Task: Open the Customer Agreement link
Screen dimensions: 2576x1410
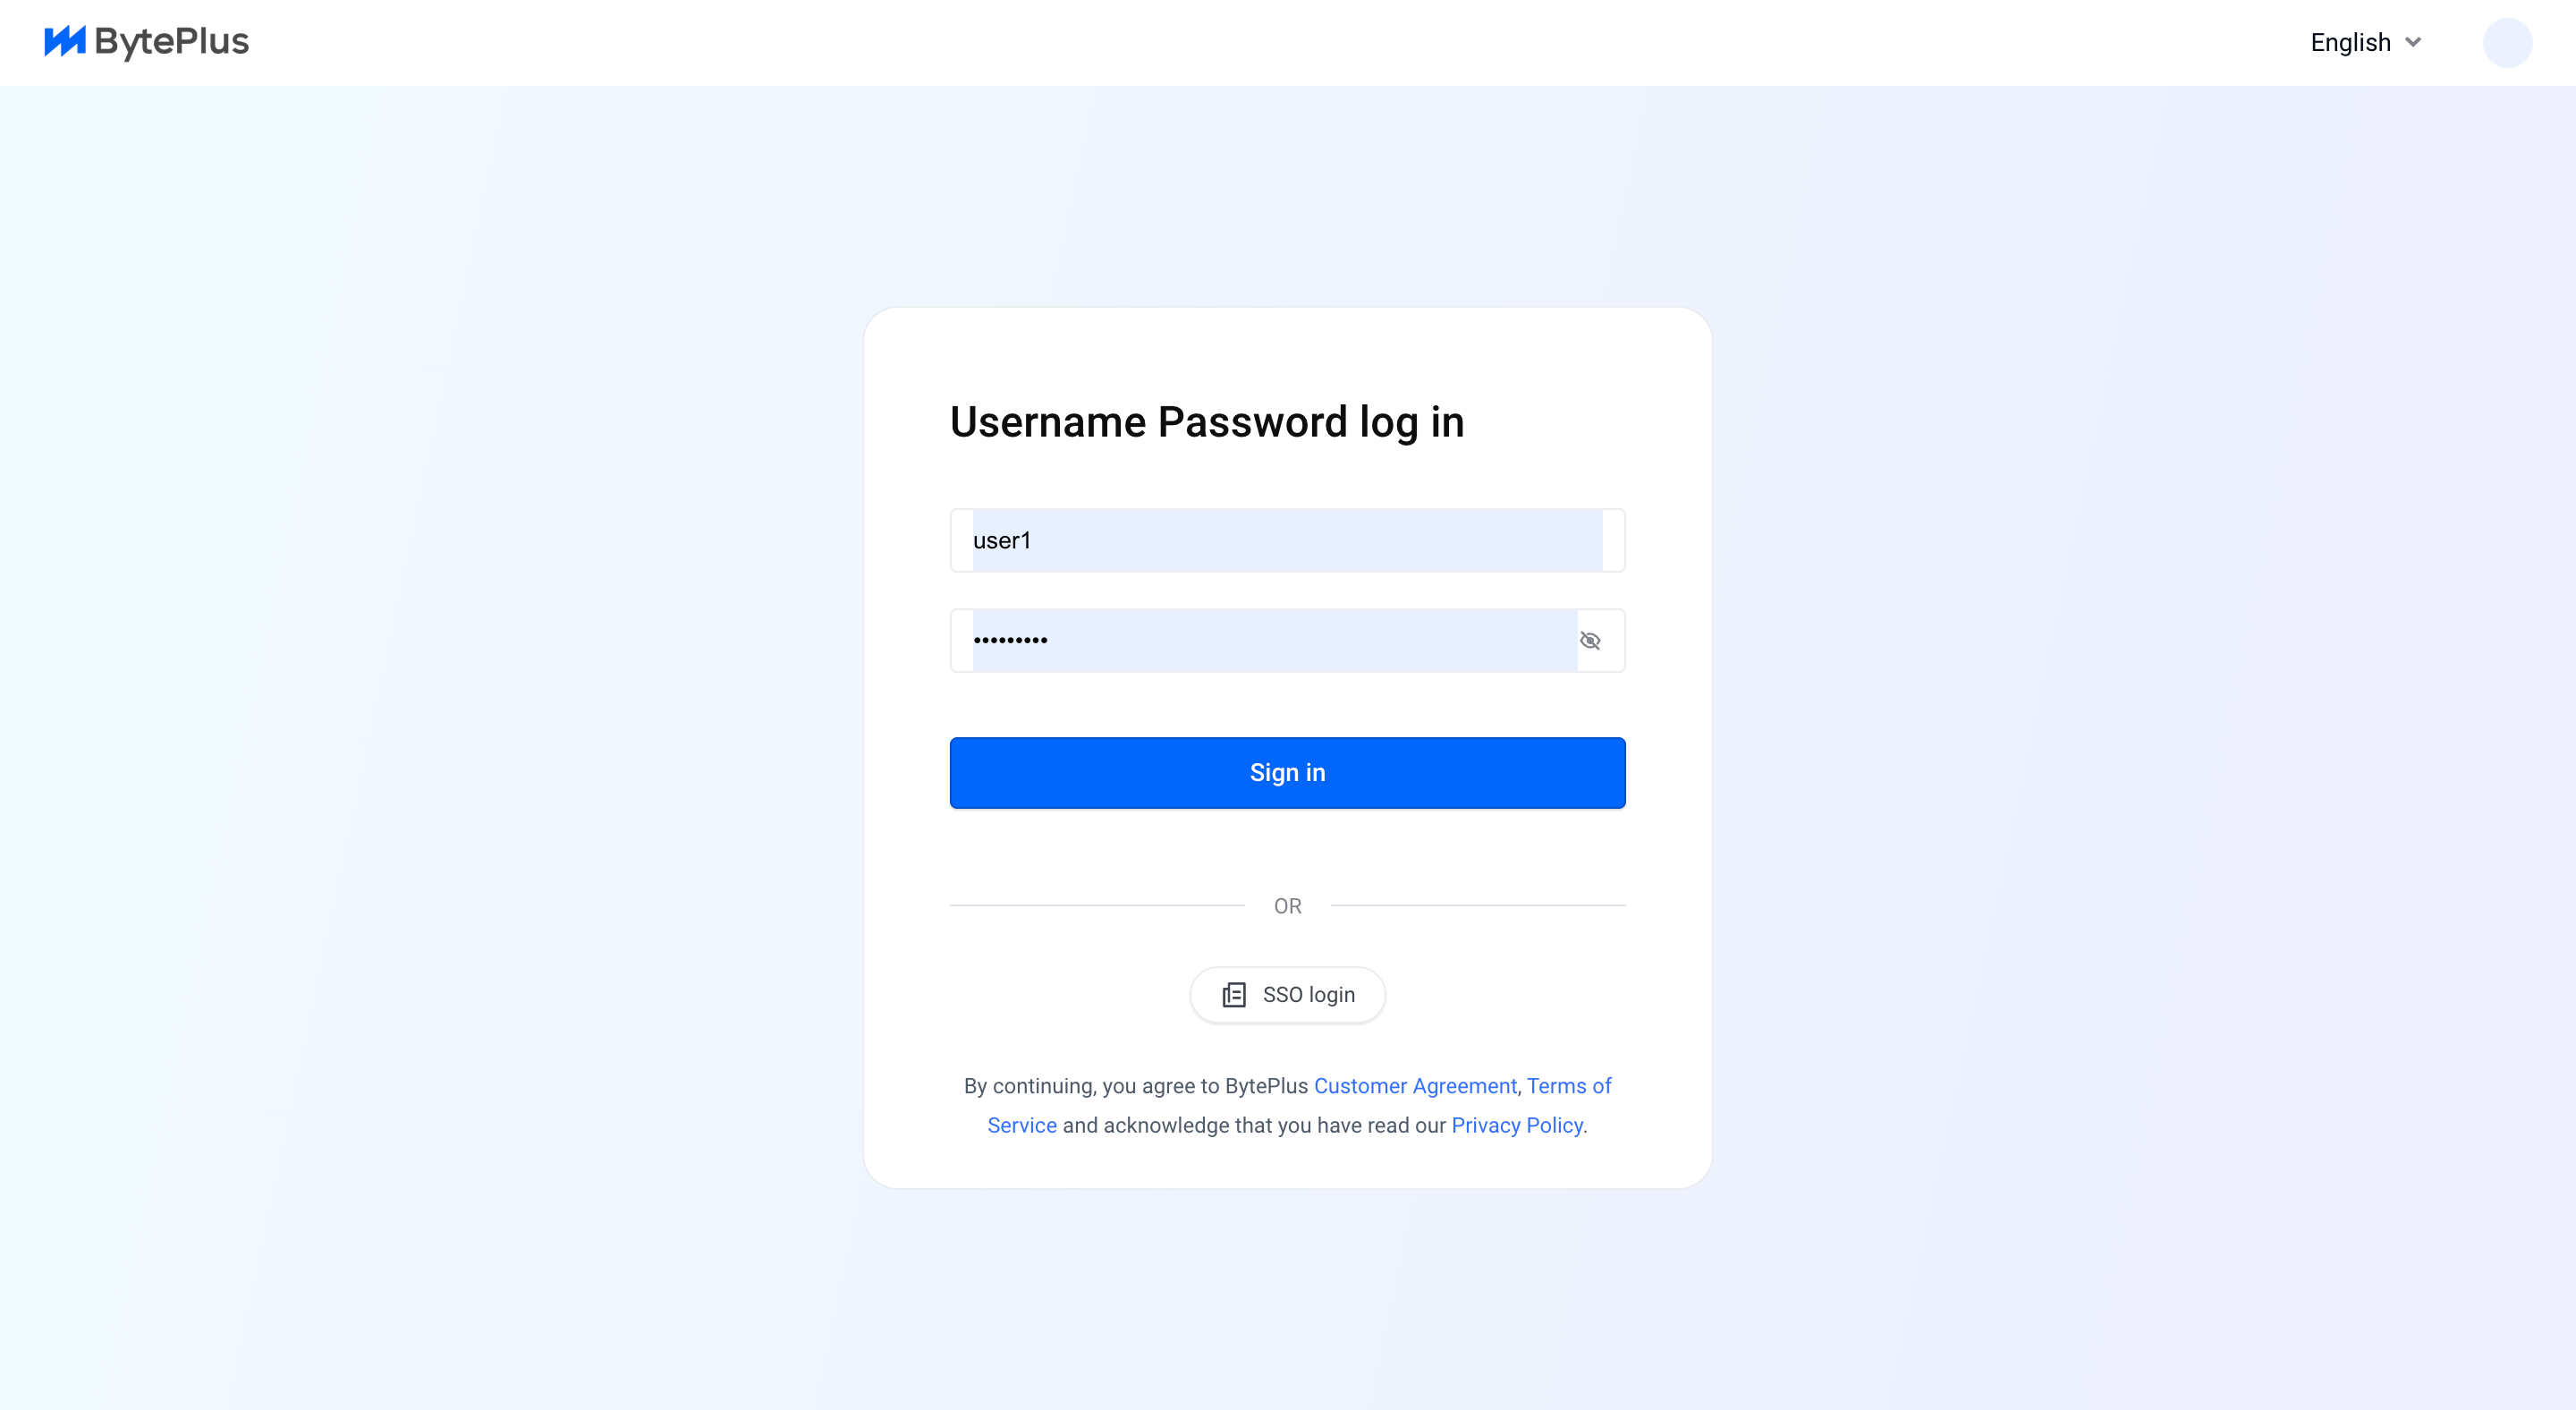Action: pos(1415,1086)
